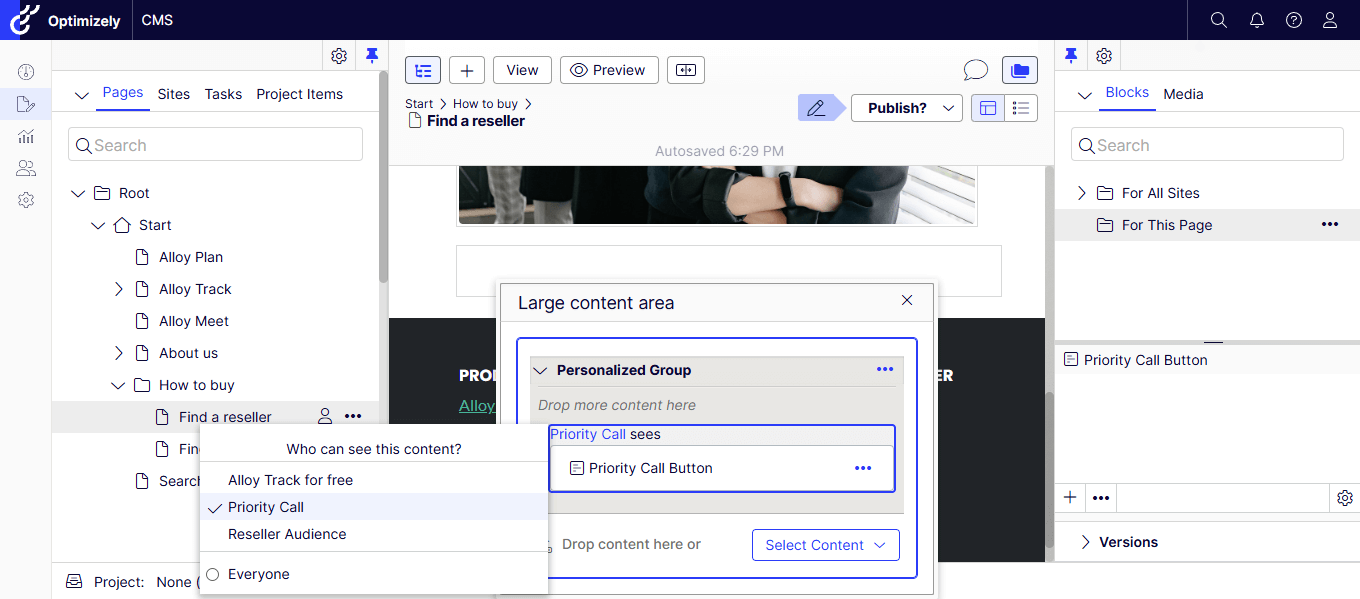1360x599 pixels.
Task: Switch to all properties view toggle
Action: 1021,108
